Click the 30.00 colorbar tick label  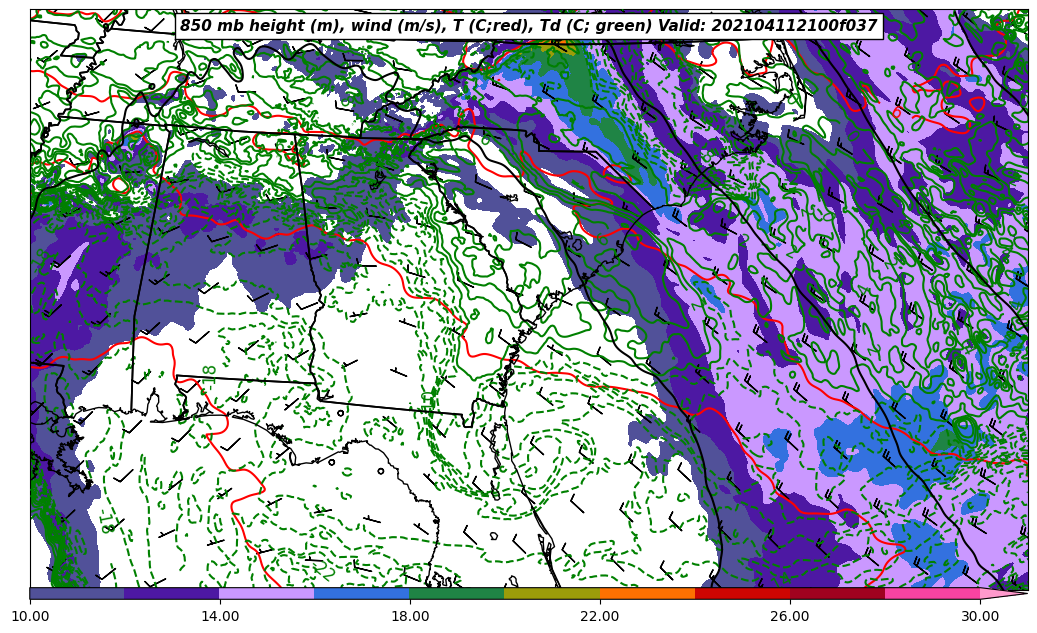coord(980,616)
